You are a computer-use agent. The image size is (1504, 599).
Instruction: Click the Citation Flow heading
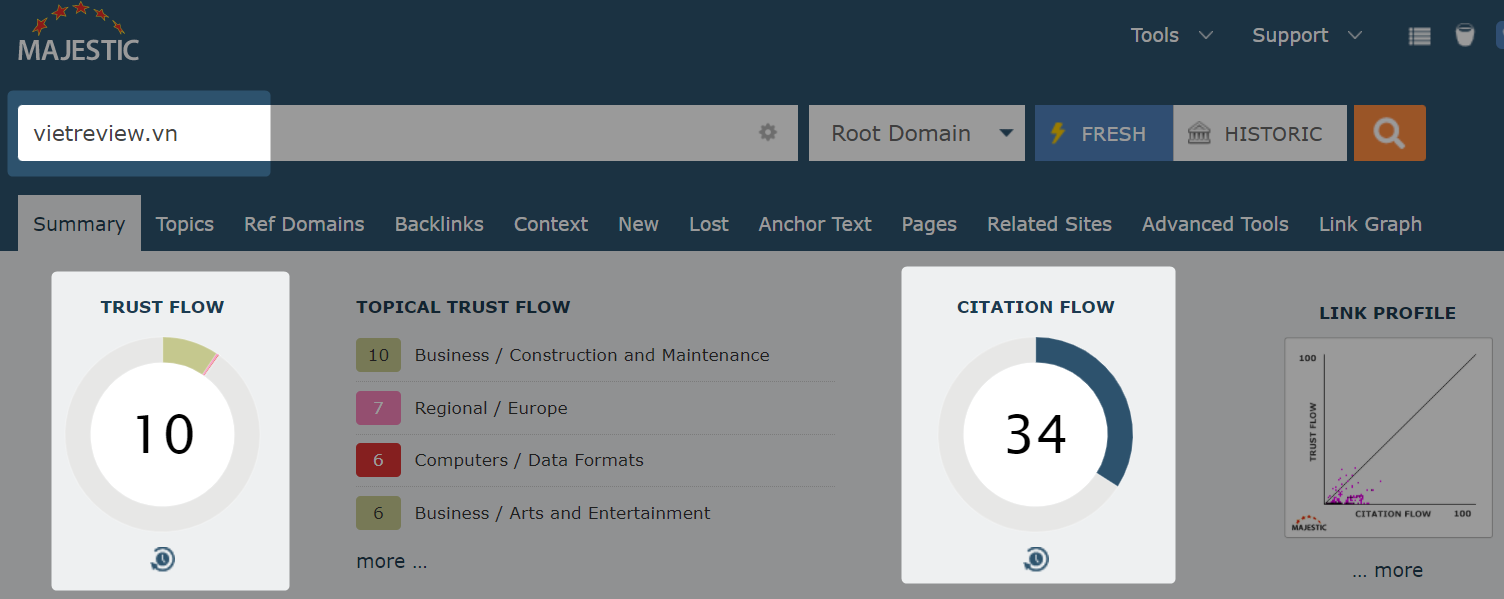(1036, 307)
